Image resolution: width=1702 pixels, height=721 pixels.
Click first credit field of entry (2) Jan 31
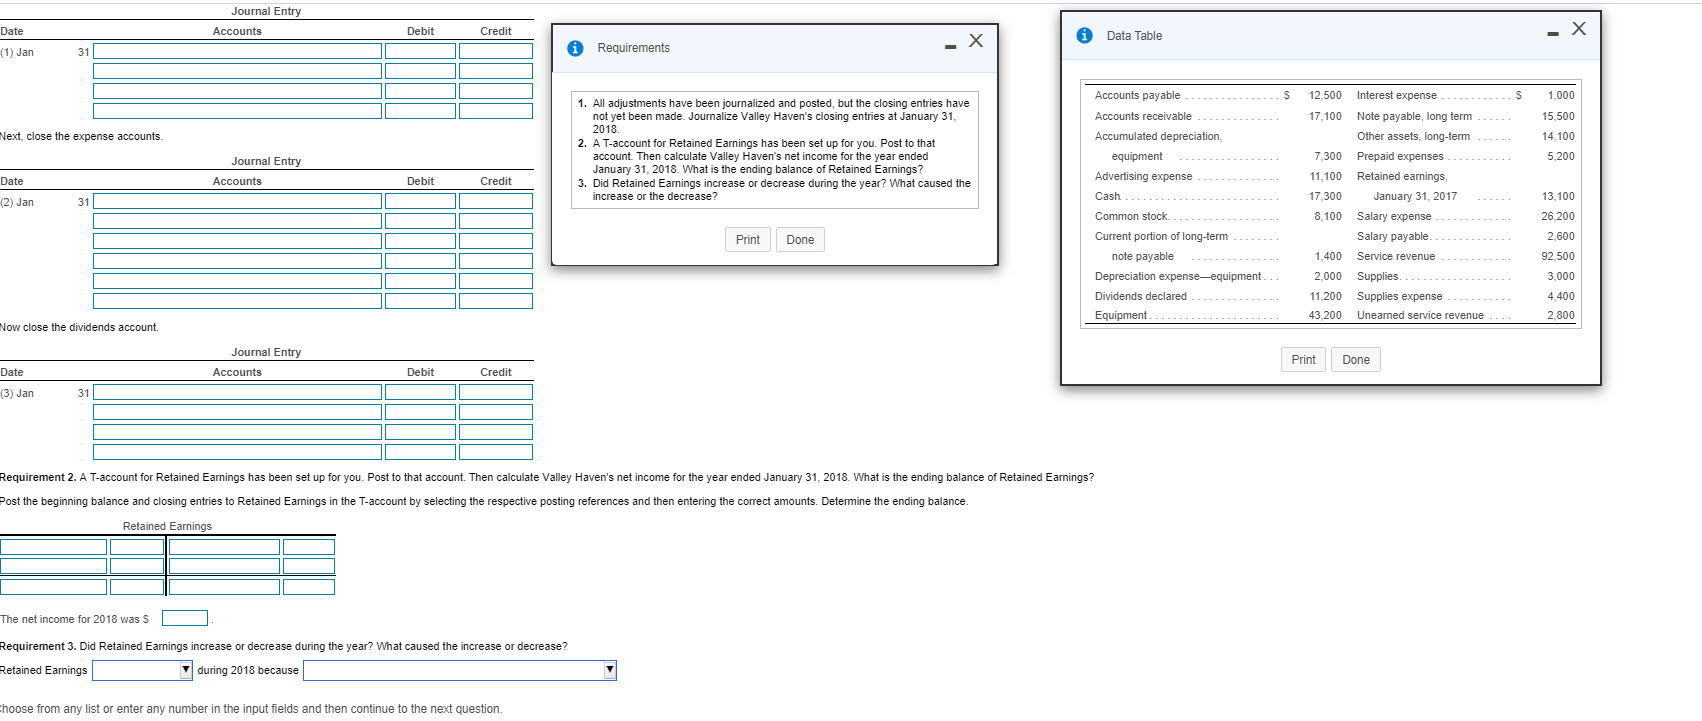(x=496, y=201)
